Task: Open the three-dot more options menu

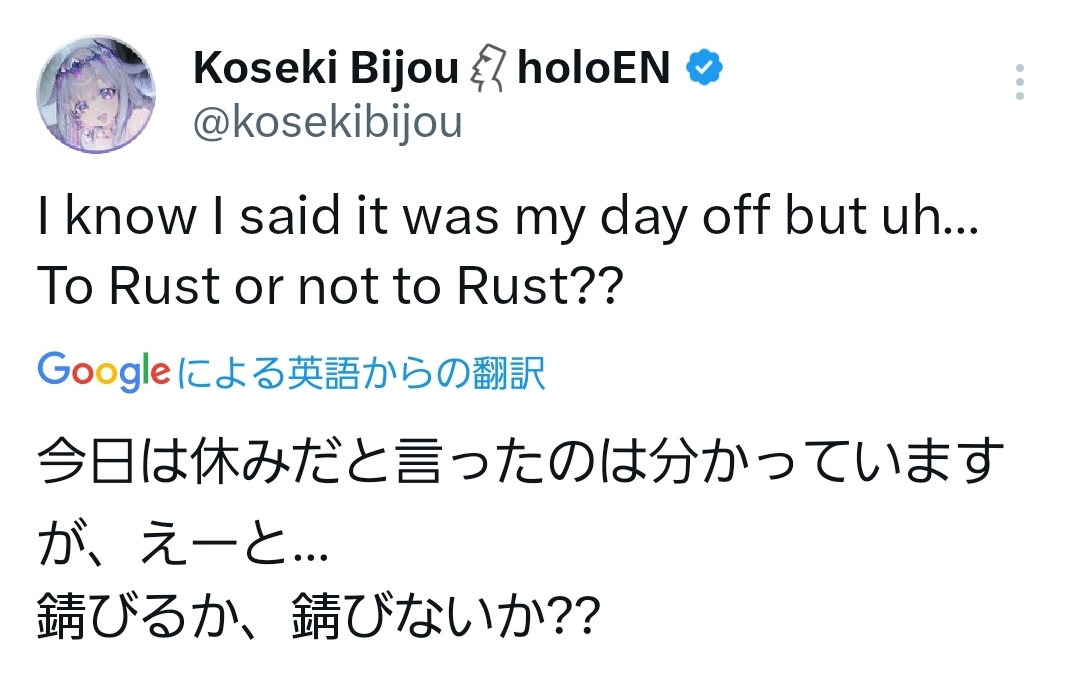Action: (x=1020, y=82)
